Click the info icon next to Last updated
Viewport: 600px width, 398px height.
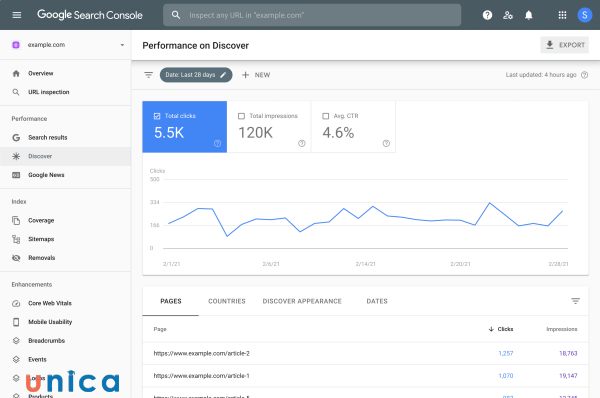tap(584, 75)
